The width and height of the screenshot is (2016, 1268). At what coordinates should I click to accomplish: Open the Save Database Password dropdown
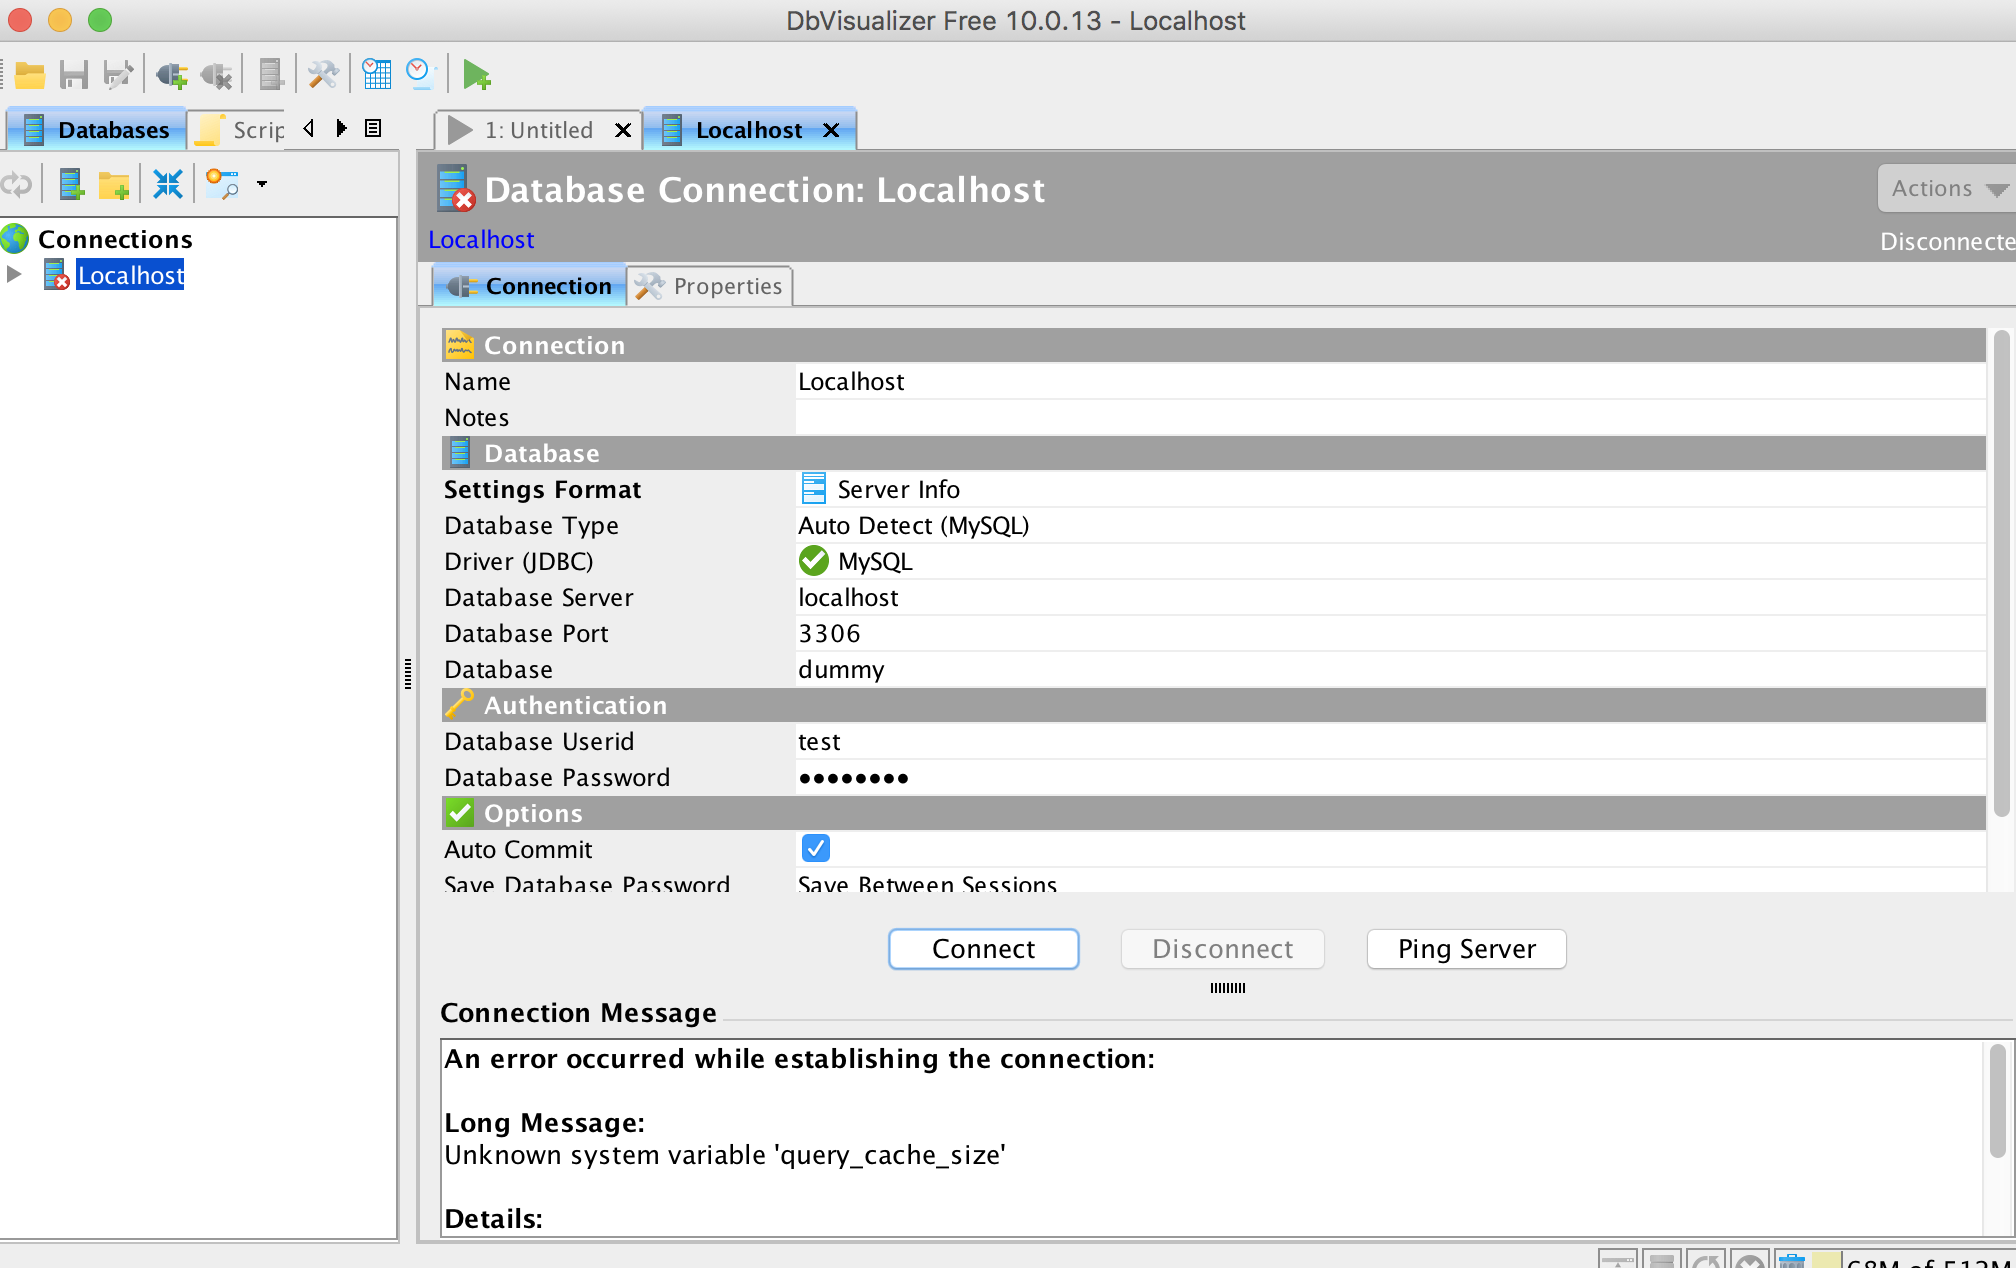point(1390,882)
